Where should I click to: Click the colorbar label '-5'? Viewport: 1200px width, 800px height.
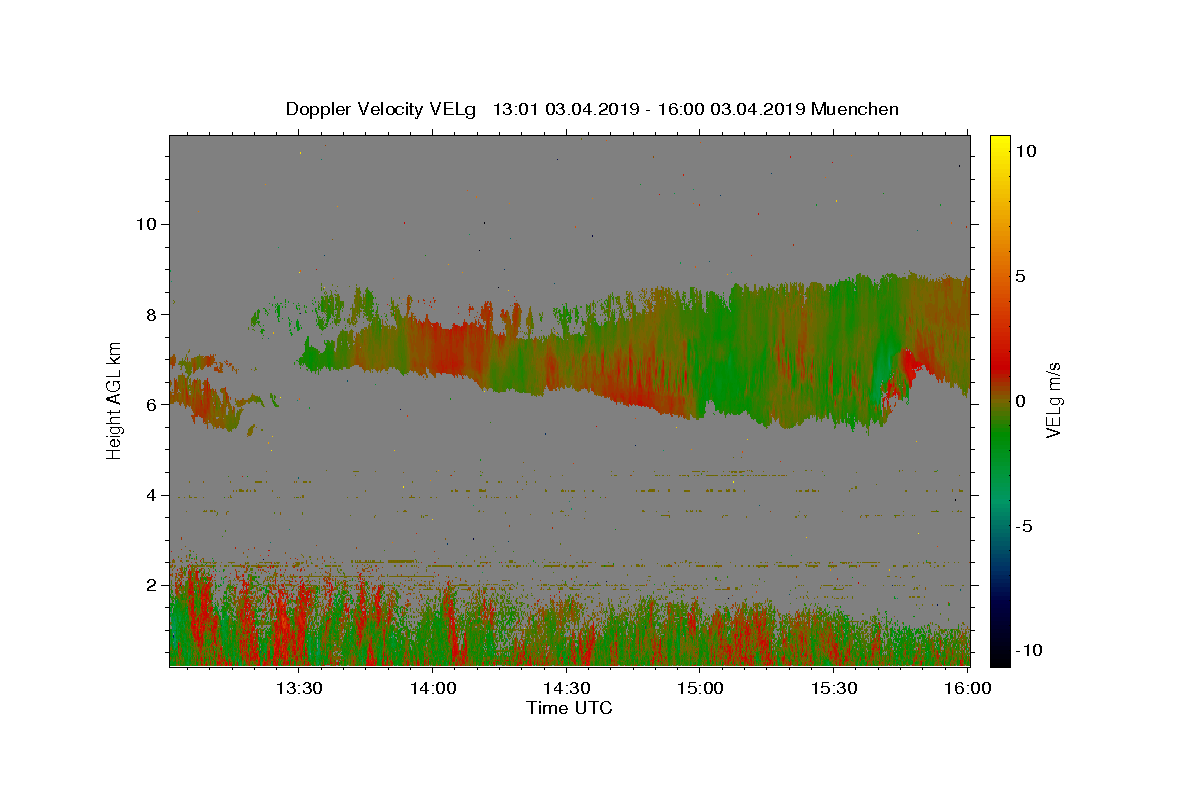coord(1025,525)
